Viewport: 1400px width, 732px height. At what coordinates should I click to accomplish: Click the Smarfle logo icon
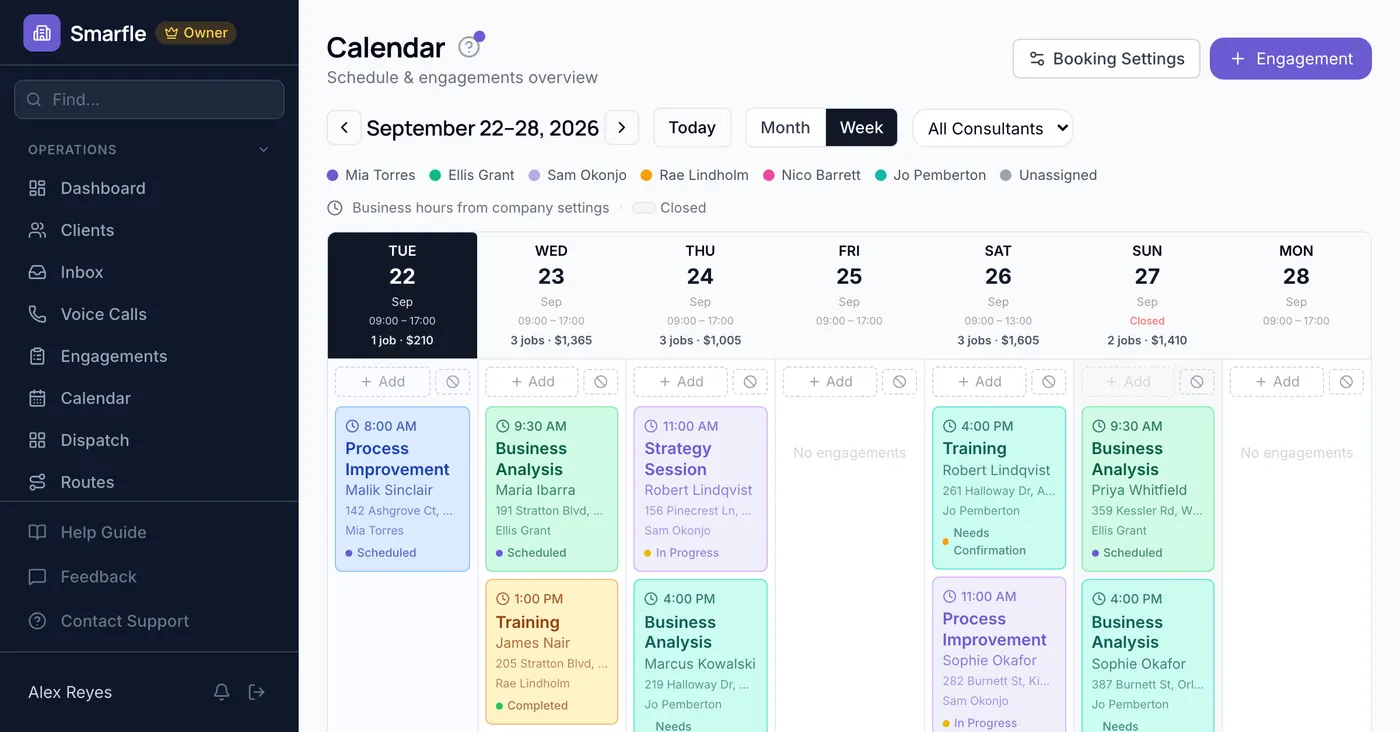[x=42, y=33]
